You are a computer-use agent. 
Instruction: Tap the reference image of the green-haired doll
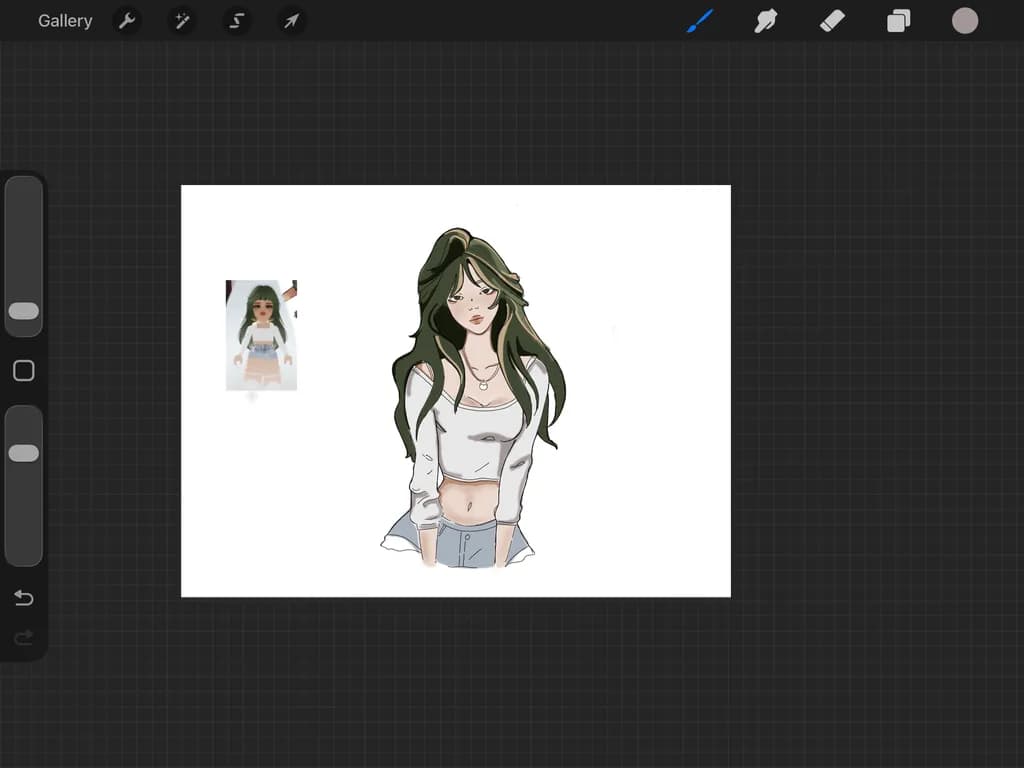tap(261, 335)
